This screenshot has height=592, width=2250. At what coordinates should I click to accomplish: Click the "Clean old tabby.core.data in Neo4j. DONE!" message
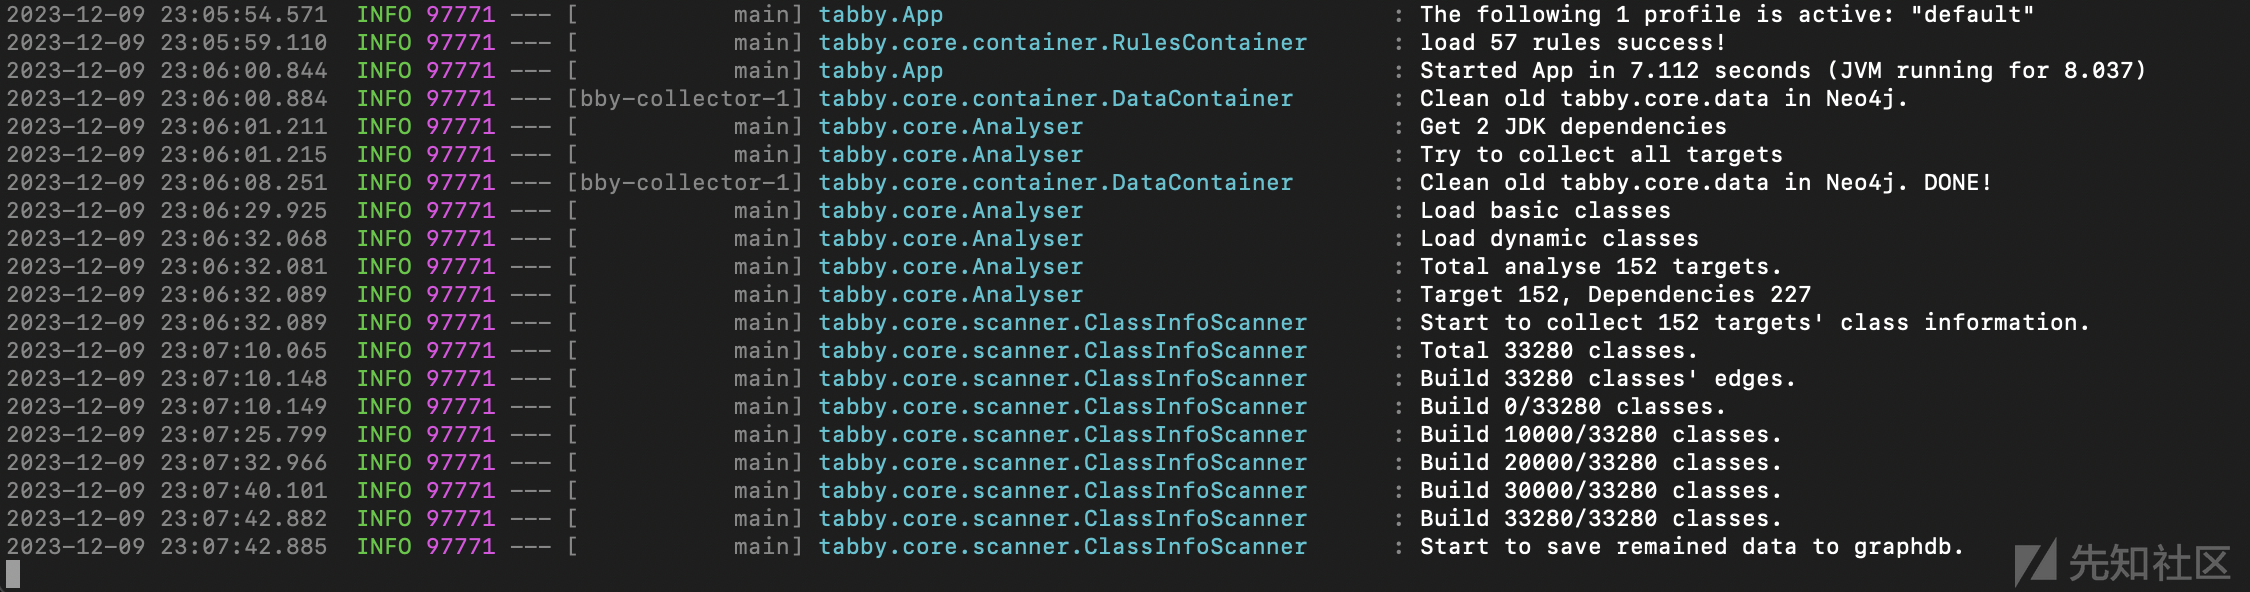point(1705,183)
